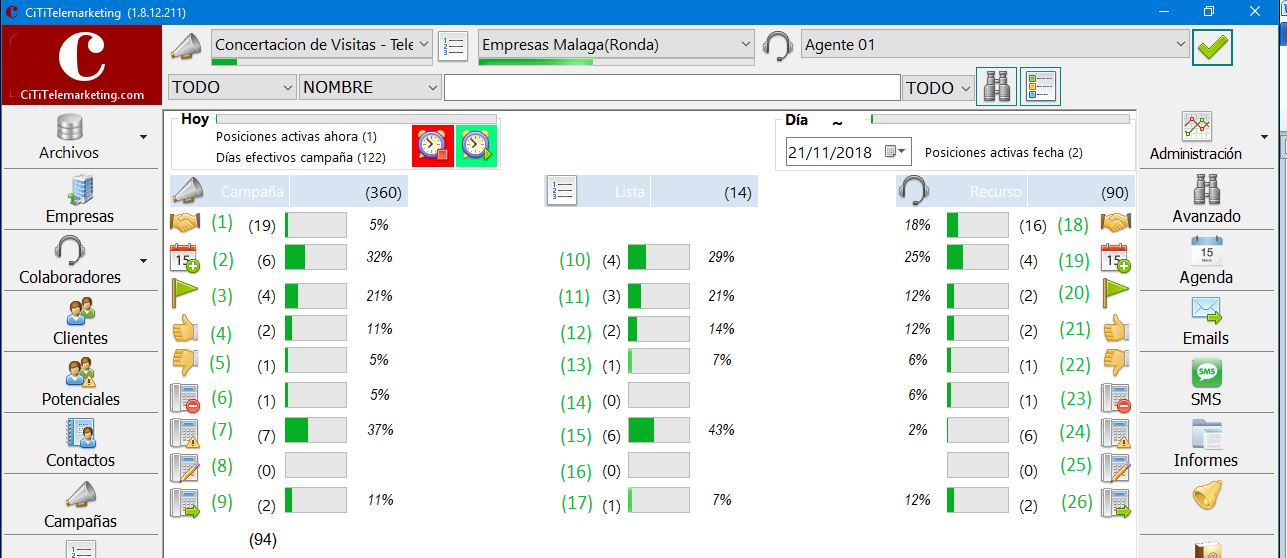Open the NOMBRE field dropdown
Screen dimensions: 1287x558
(370, 88)
